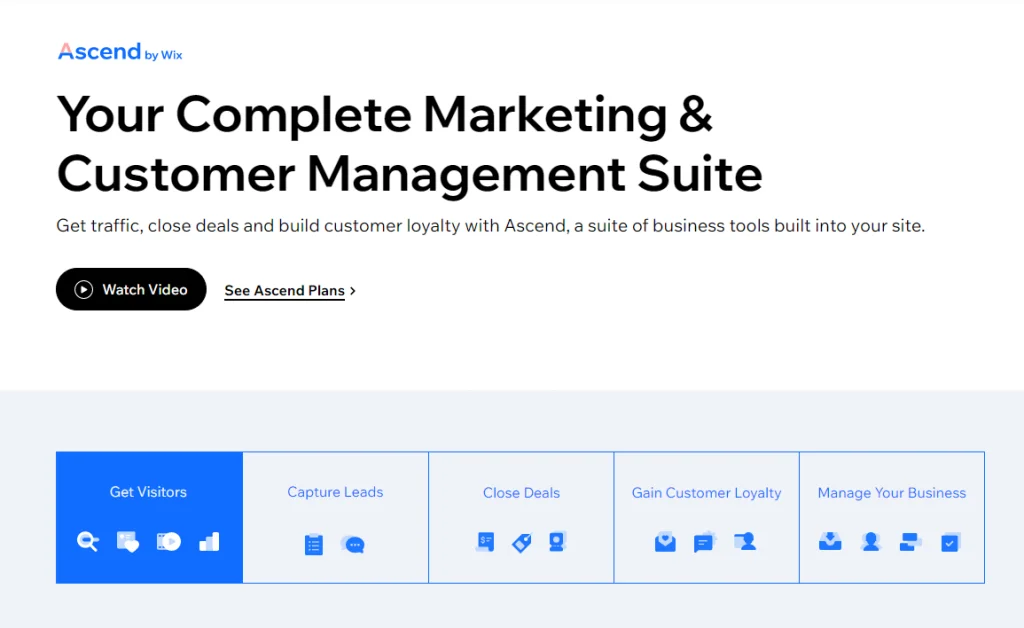
Task: Click the price tag coupon icon
Action: [521, 543]
